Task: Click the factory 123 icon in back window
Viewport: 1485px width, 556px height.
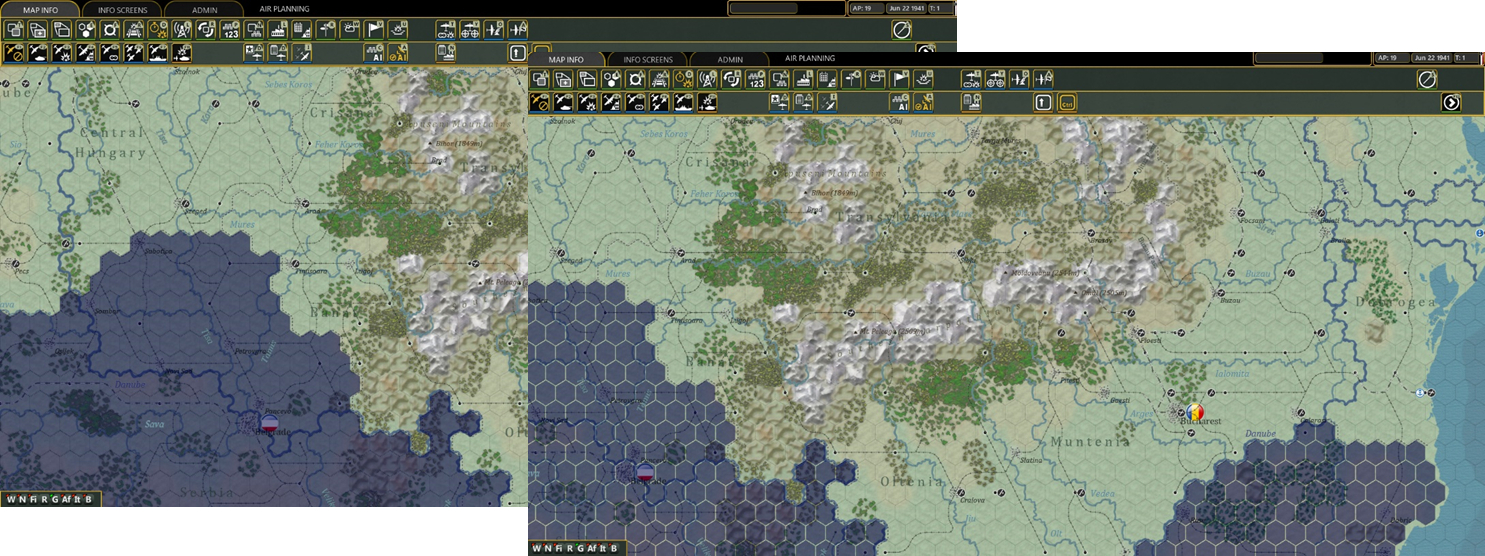Action: 231,29
